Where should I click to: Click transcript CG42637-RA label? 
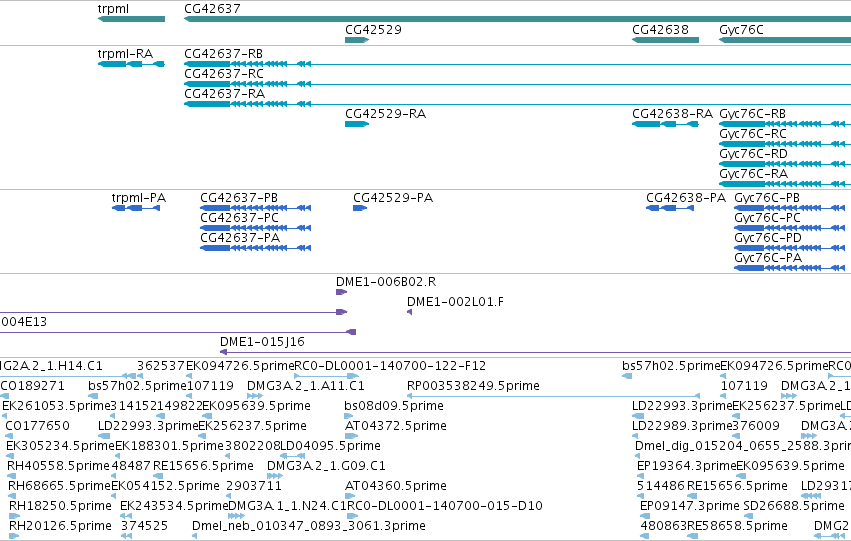pyautogui.click(x=225, y=94)
